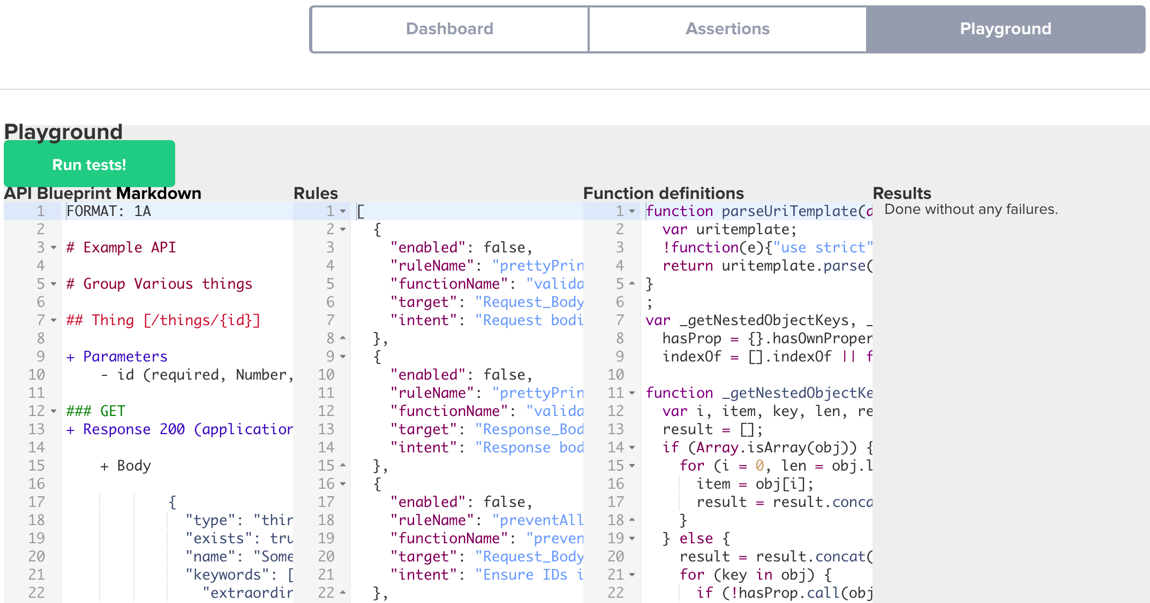Collapse the '} else {' block arrow
The height and width of the screenshot is (603, 1150).
[x=633, y=539]
